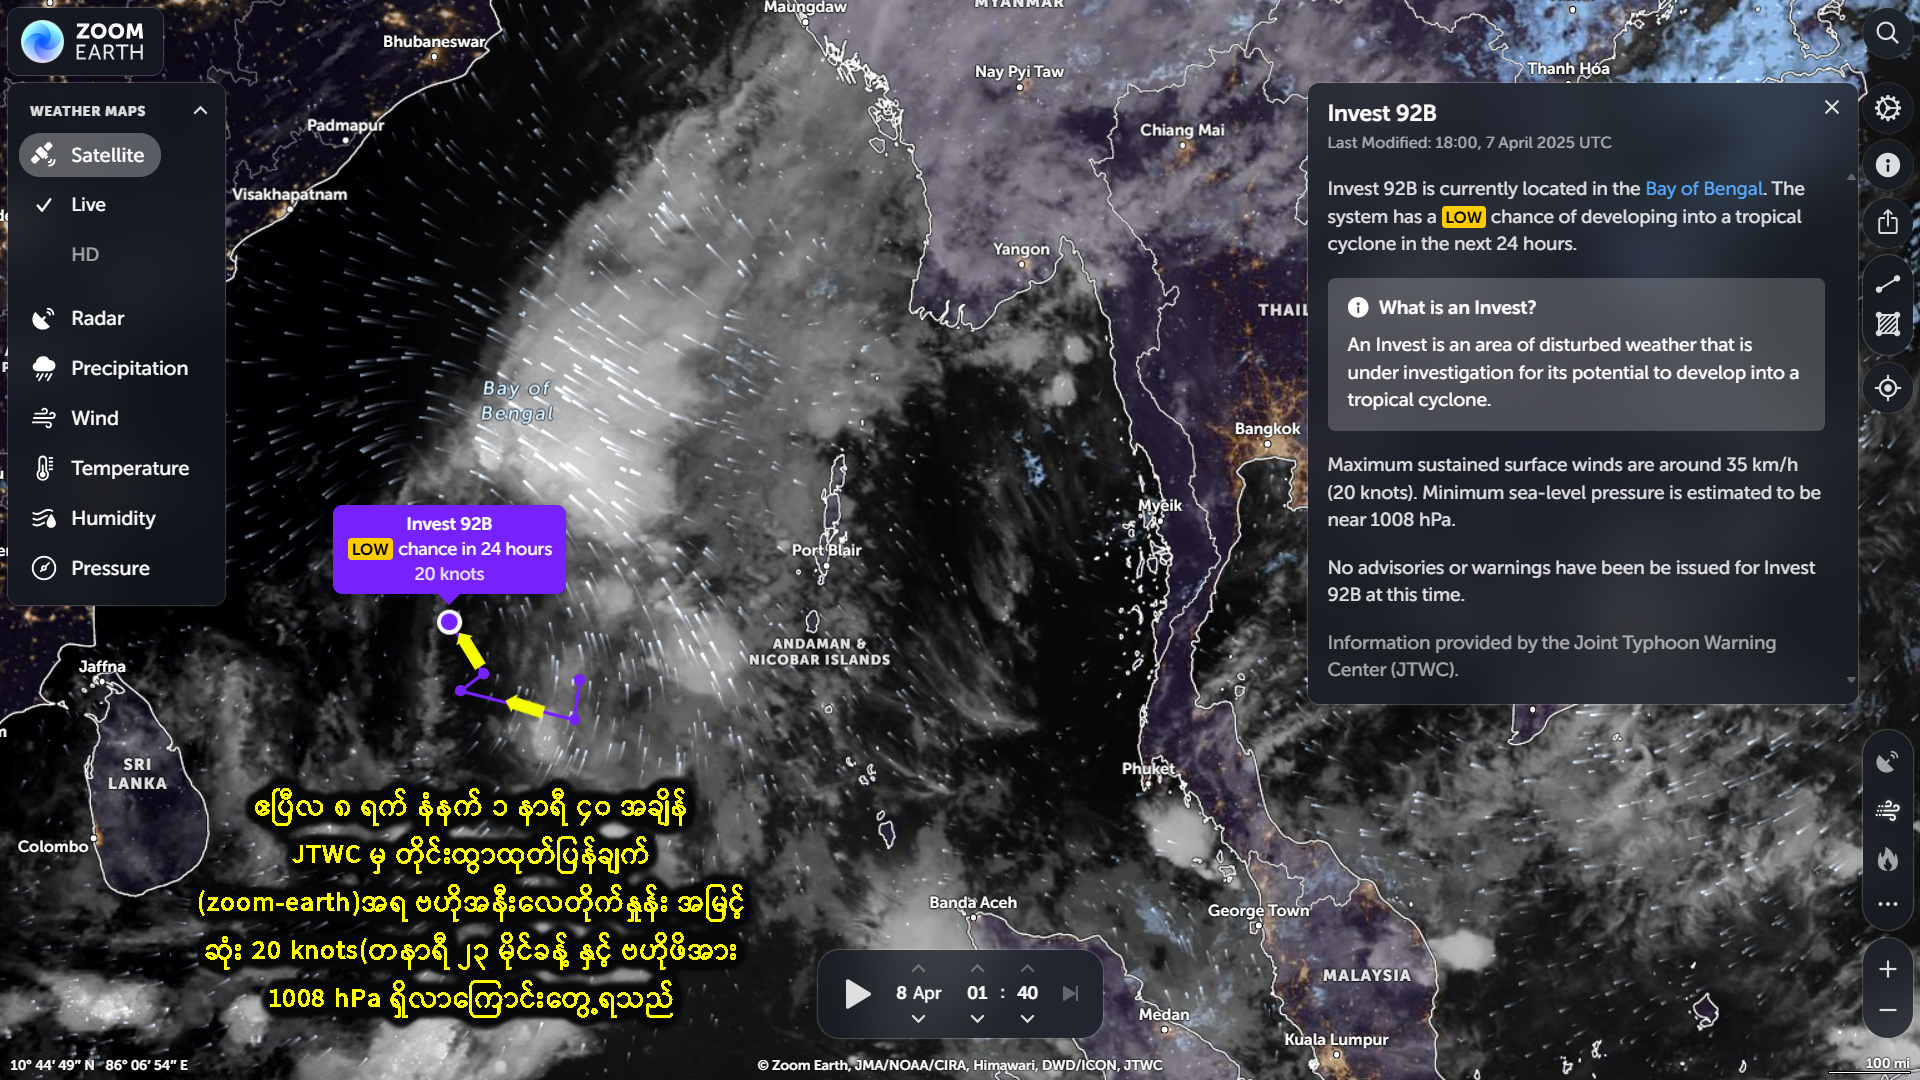Toggle wind animation icon on right toolbar
Viewport: 1920px width, 1080px height.
pos(1887,810)
